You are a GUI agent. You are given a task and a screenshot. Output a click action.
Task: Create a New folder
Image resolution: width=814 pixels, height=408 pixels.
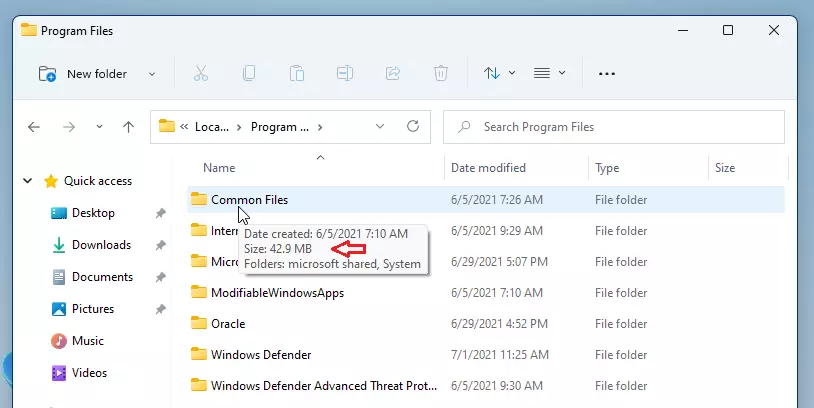pyautogui.click(x=83, y=74)
